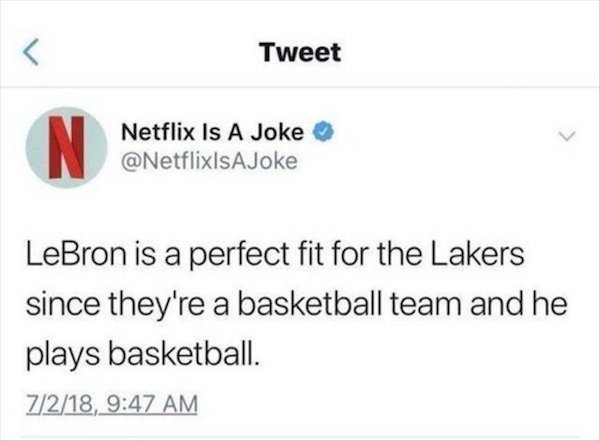Click the red N logo in avatar
The image size is (600, 441).
pos(68,146)
